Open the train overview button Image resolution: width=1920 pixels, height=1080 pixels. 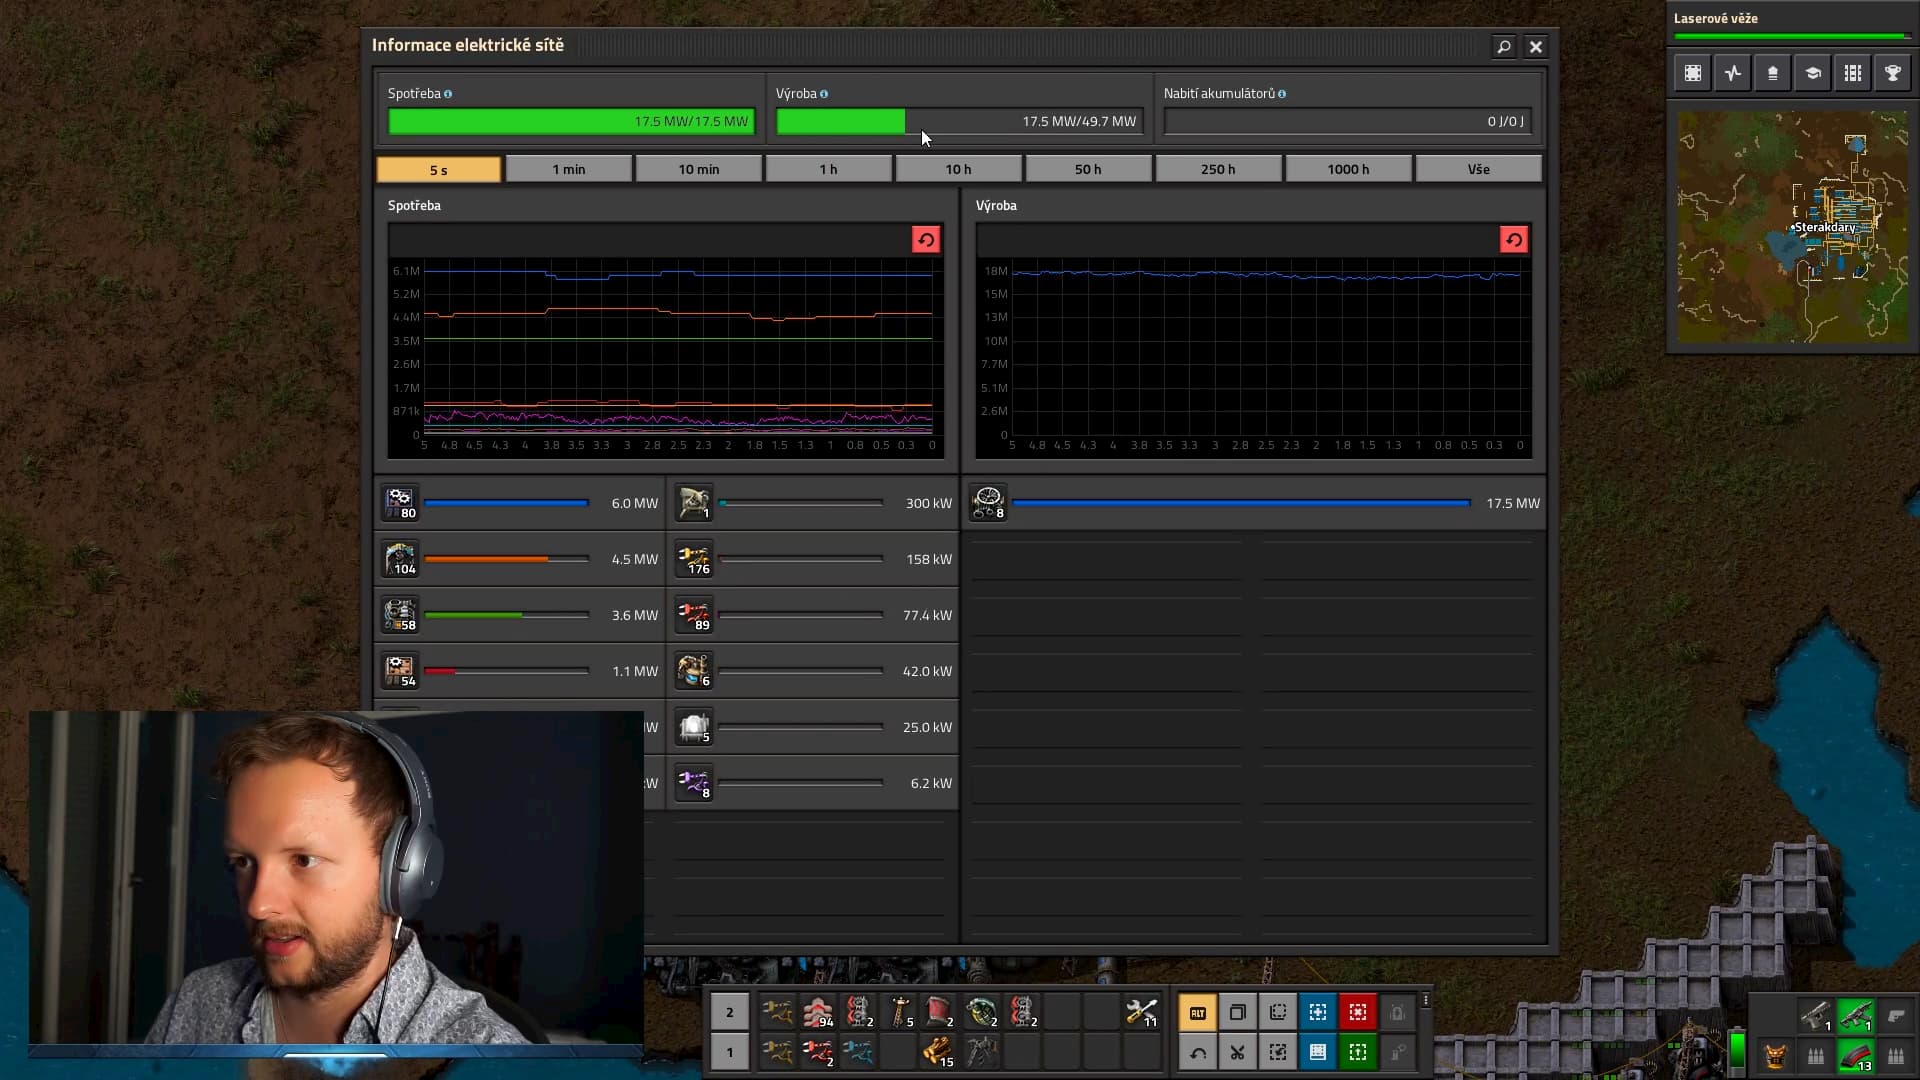click(x=1853, y=73)
